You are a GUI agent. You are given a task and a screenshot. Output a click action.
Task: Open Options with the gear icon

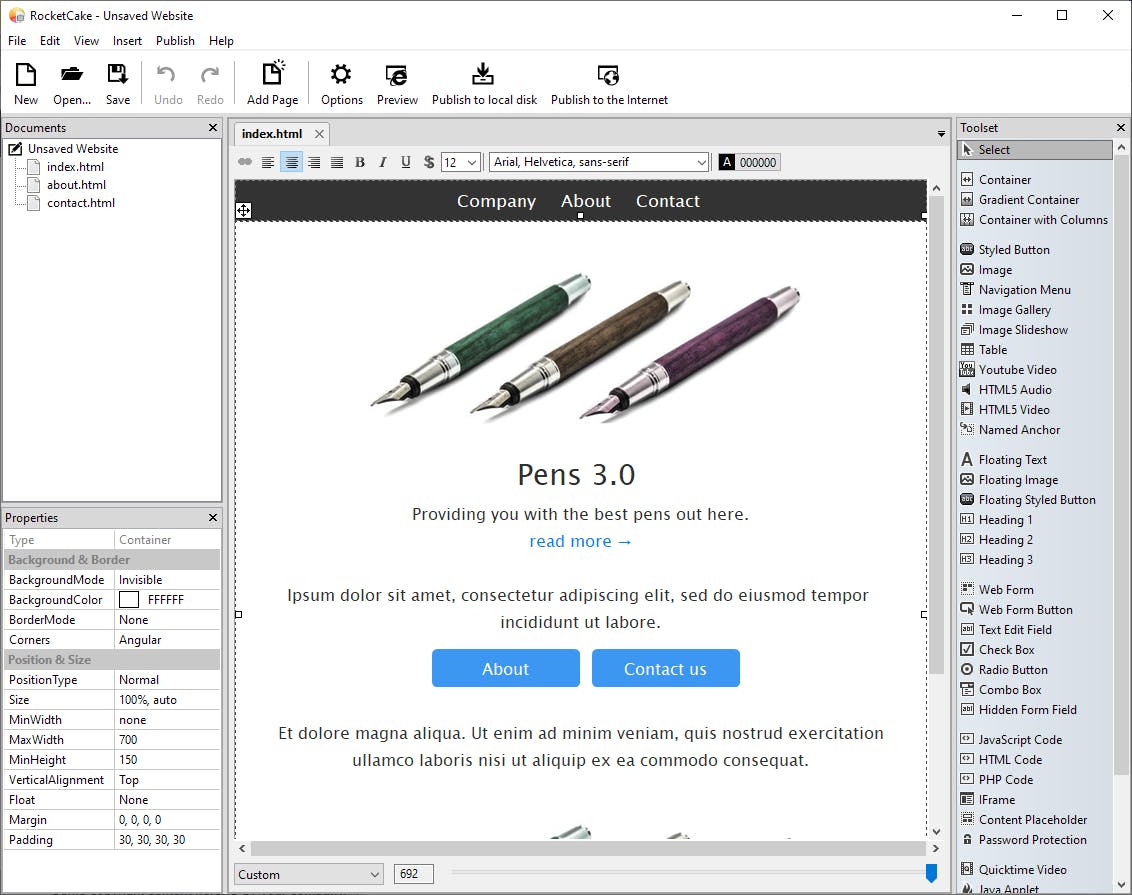[341, 74]
